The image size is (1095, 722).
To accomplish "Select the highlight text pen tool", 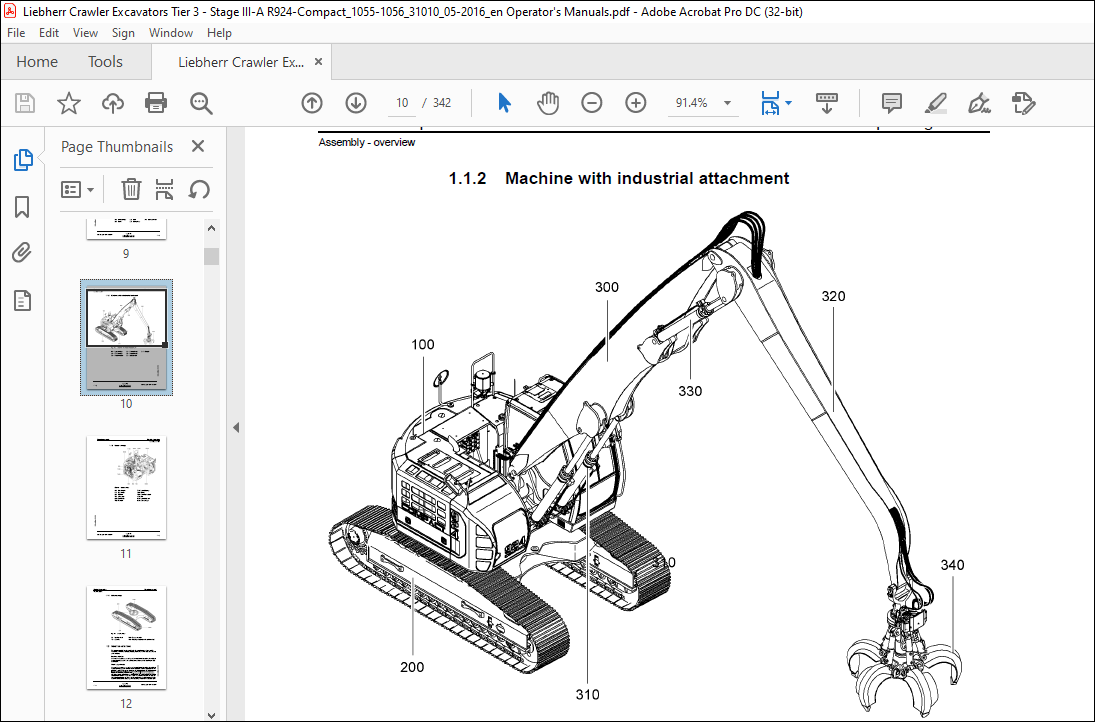I will (936, 103).
